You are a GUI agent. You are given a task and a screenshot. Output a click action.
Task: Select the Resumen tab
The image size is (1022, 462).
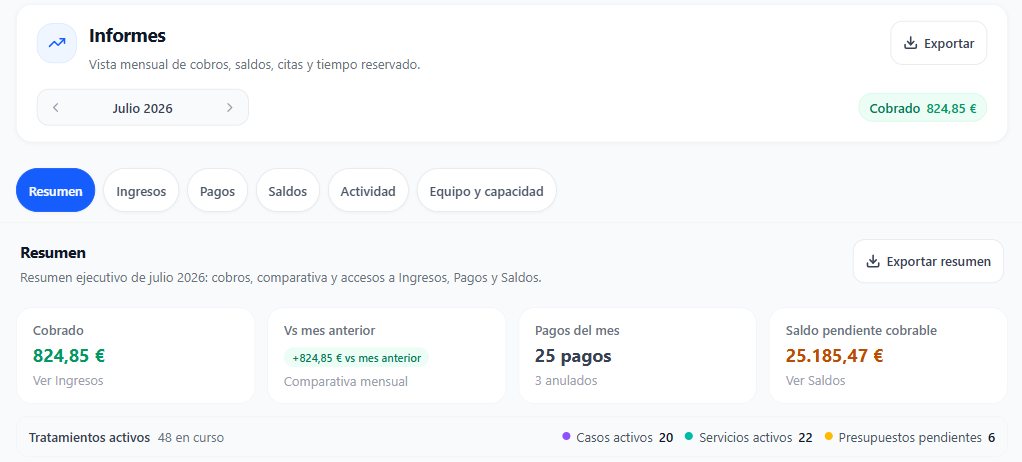point(55,191)
